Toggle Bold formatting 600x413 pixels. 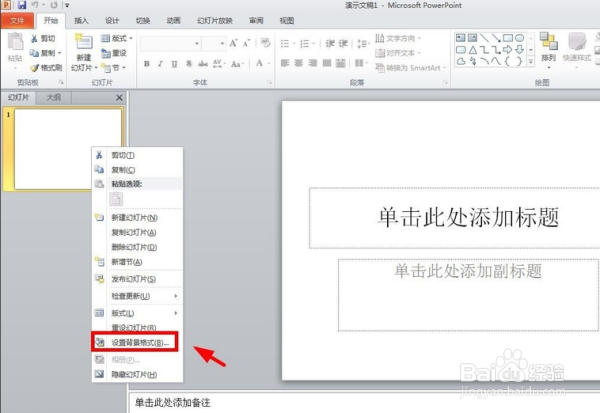click(x=147, y=64)
